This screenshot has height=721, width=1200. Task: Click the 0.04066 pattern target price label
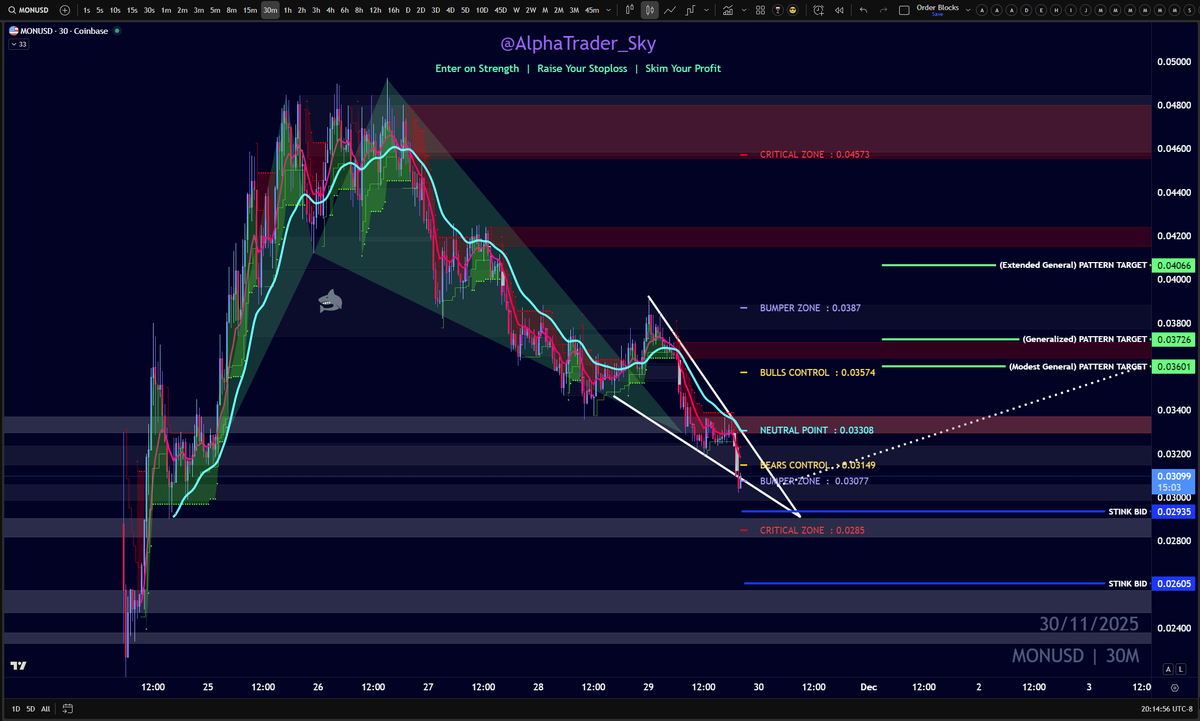(1172, 265)
